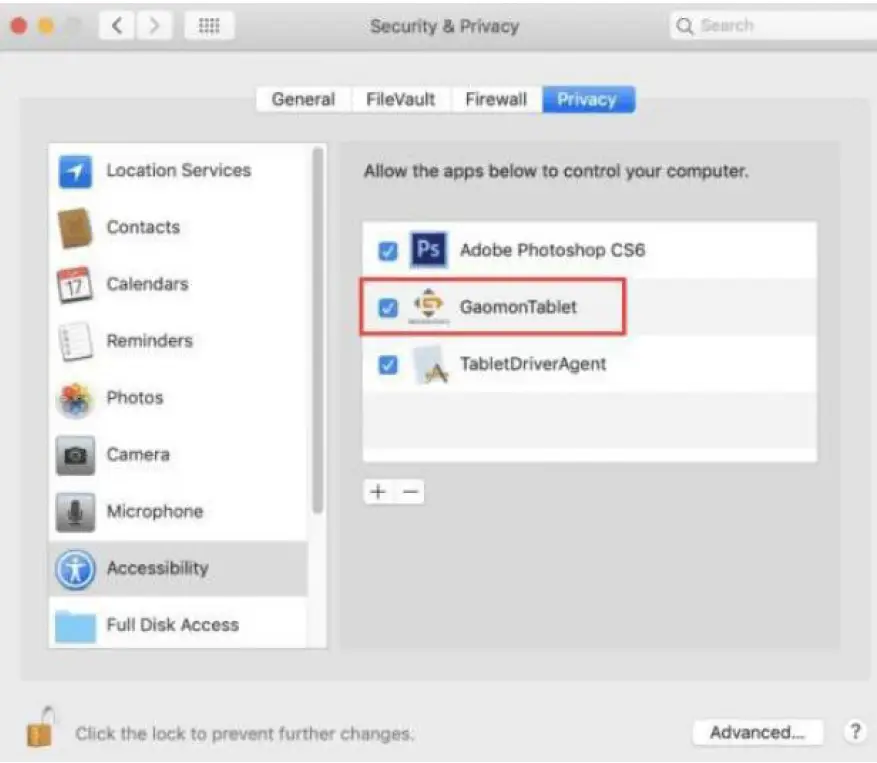Select Full Disk Access folder item
The height and width of the screenshot is (763, 877).
178,624
